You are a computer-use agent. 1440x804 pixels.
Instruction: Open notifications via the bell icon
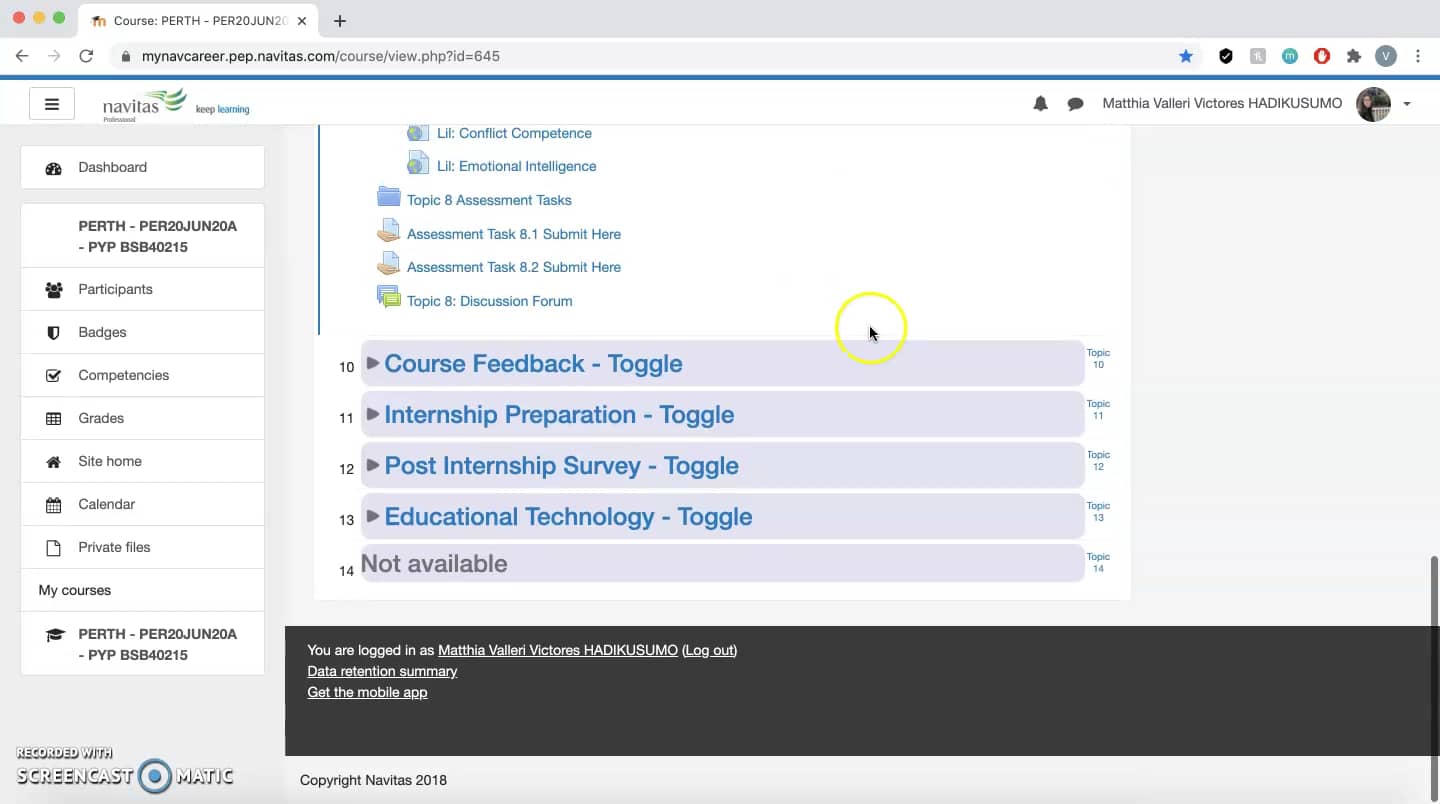click(x=1040, y=103)
